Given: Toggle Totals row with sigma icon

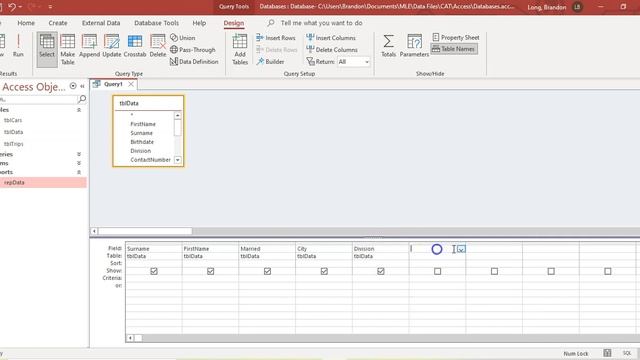Looking at the screenshot, I should tap(389, 46).
